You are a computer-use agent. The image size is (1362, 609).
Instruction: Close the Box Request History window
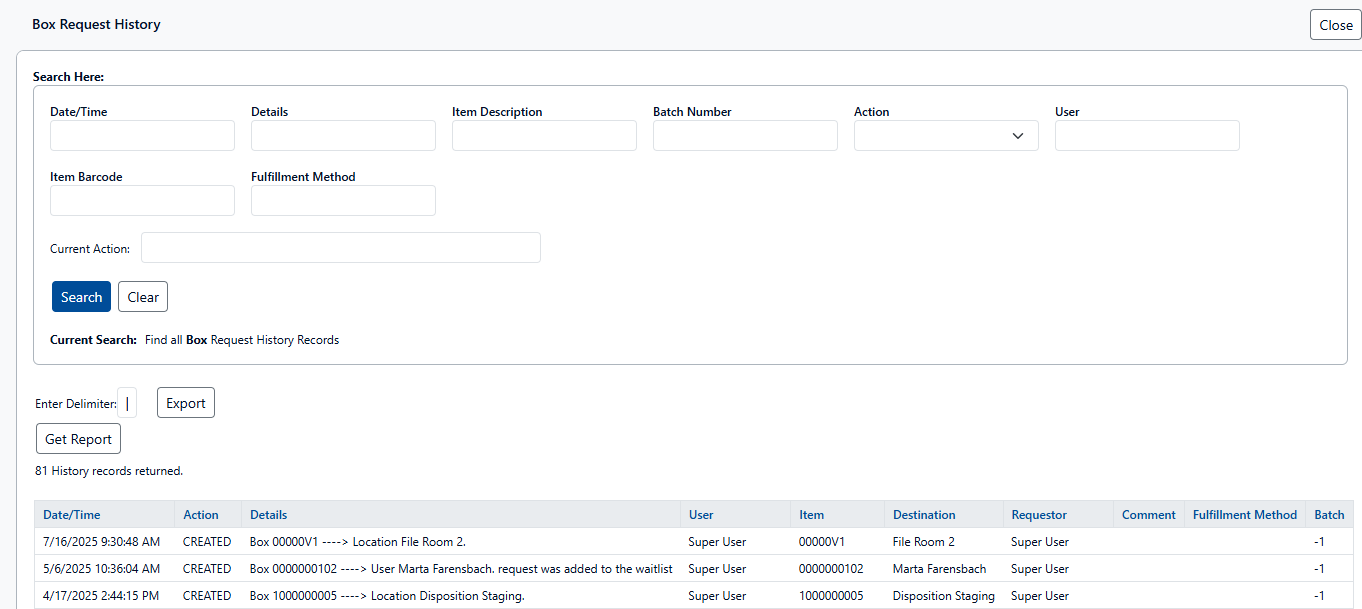click(1335, 25)
